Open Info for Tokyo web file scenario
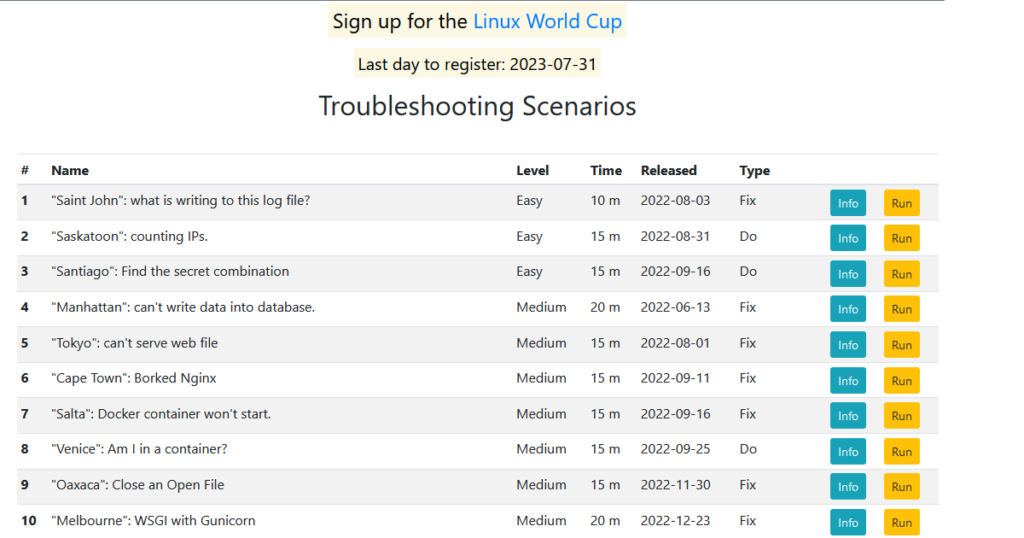This screenshot has height=538, width=1024. point(847,345)
